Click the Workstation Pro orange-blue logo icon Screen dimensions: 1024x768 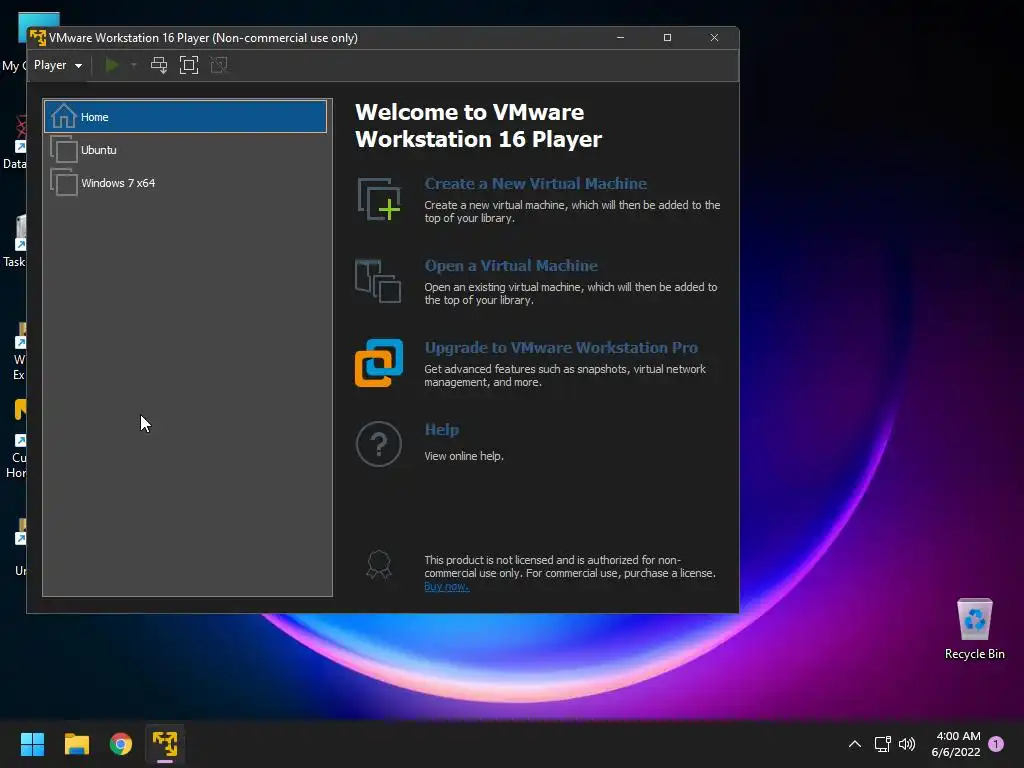coord(379,362)
